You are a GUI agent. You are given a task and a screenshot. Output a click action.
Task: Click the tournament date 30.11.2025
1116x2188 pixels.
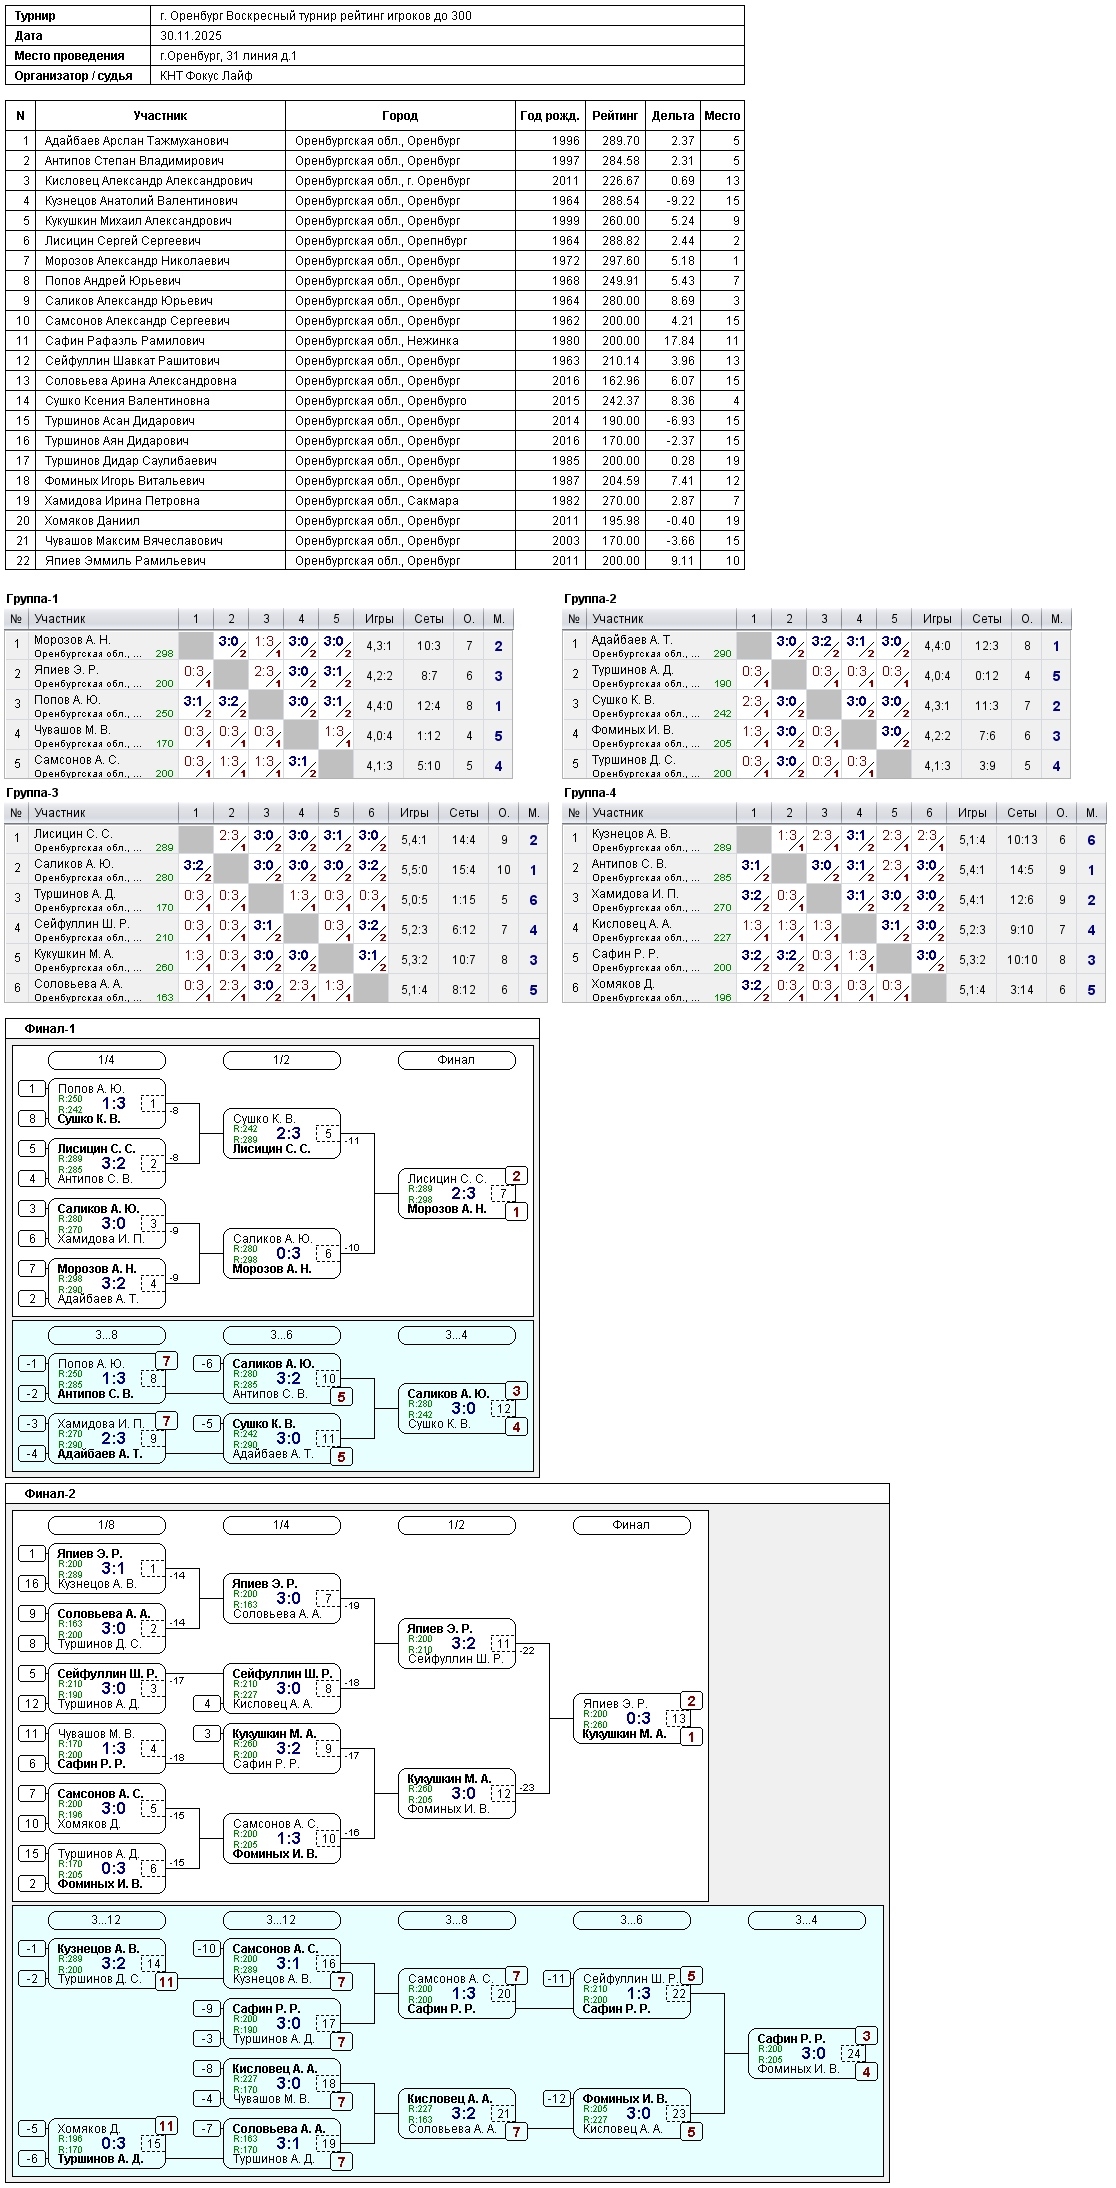point(190,36)
